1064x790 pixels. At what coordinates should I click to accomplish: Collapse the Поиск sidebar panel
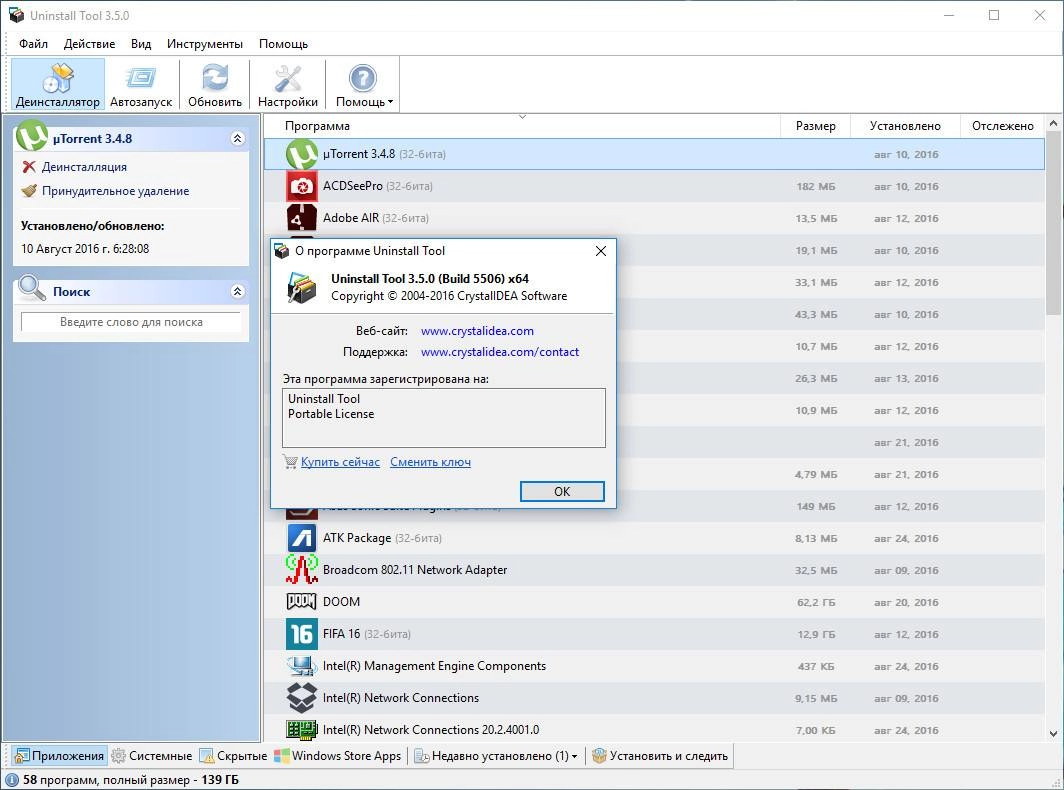[x=238, y=291]
